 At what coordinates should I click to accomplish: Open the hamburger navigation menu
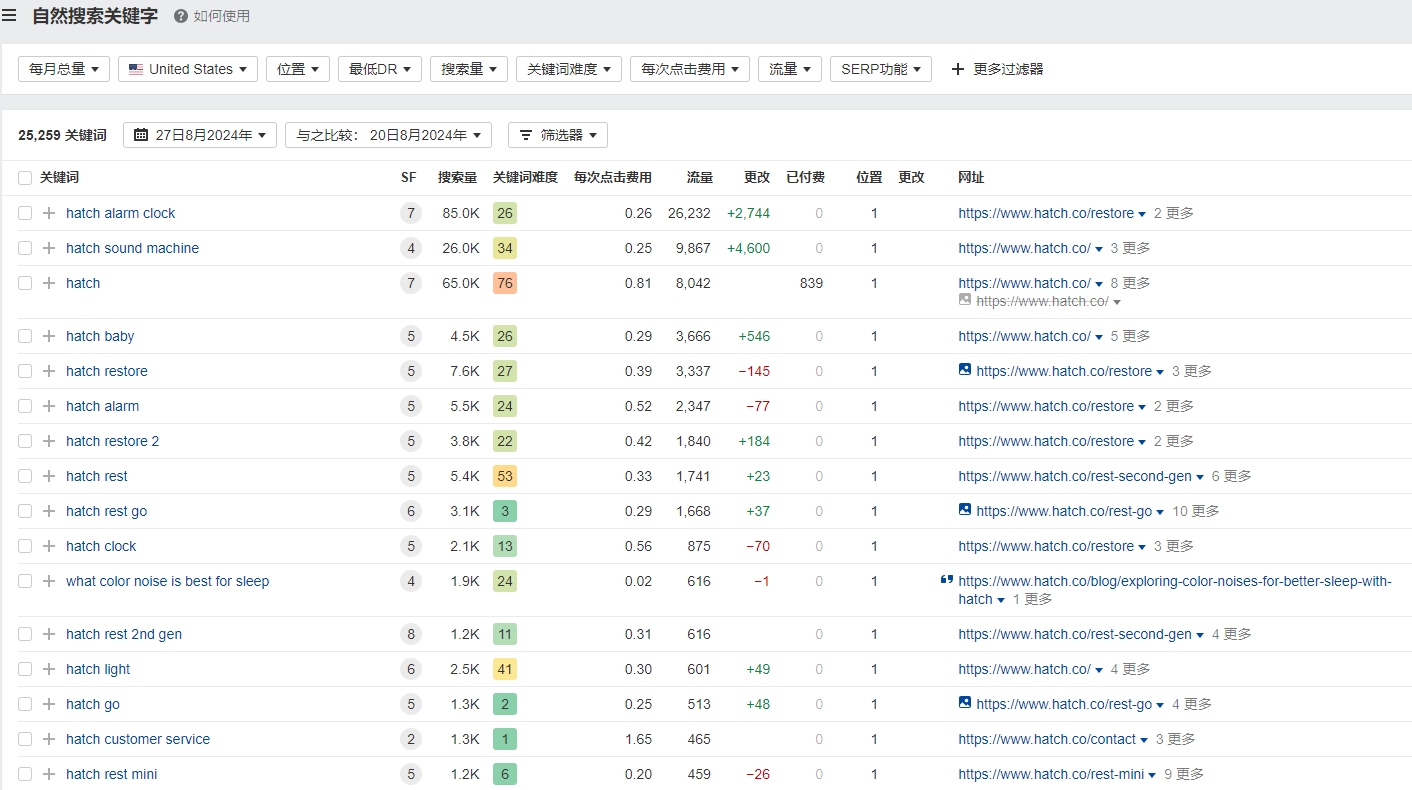[9, 15]
